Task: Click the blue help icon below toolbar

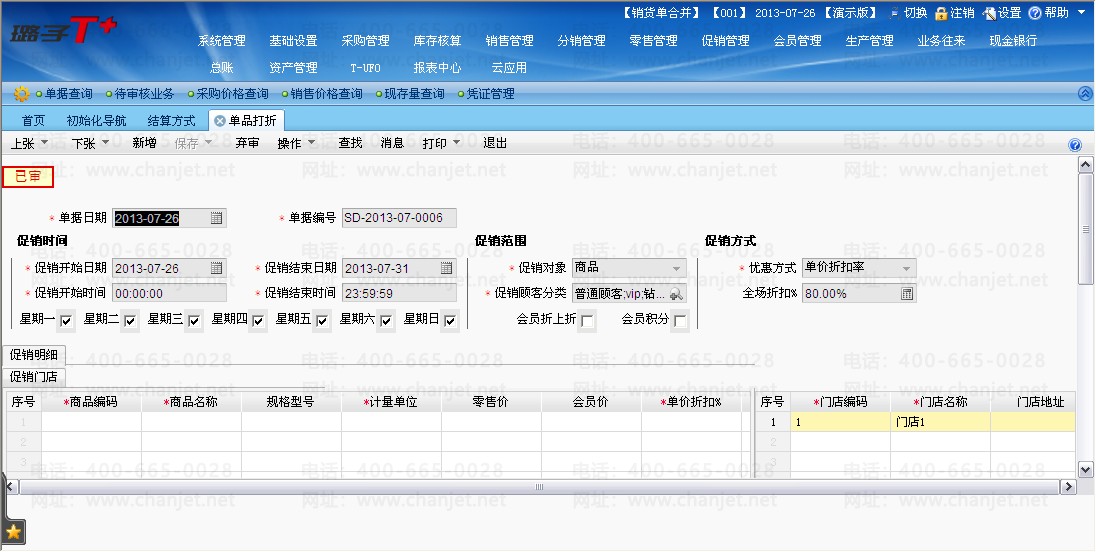Action: (1075, 145)
